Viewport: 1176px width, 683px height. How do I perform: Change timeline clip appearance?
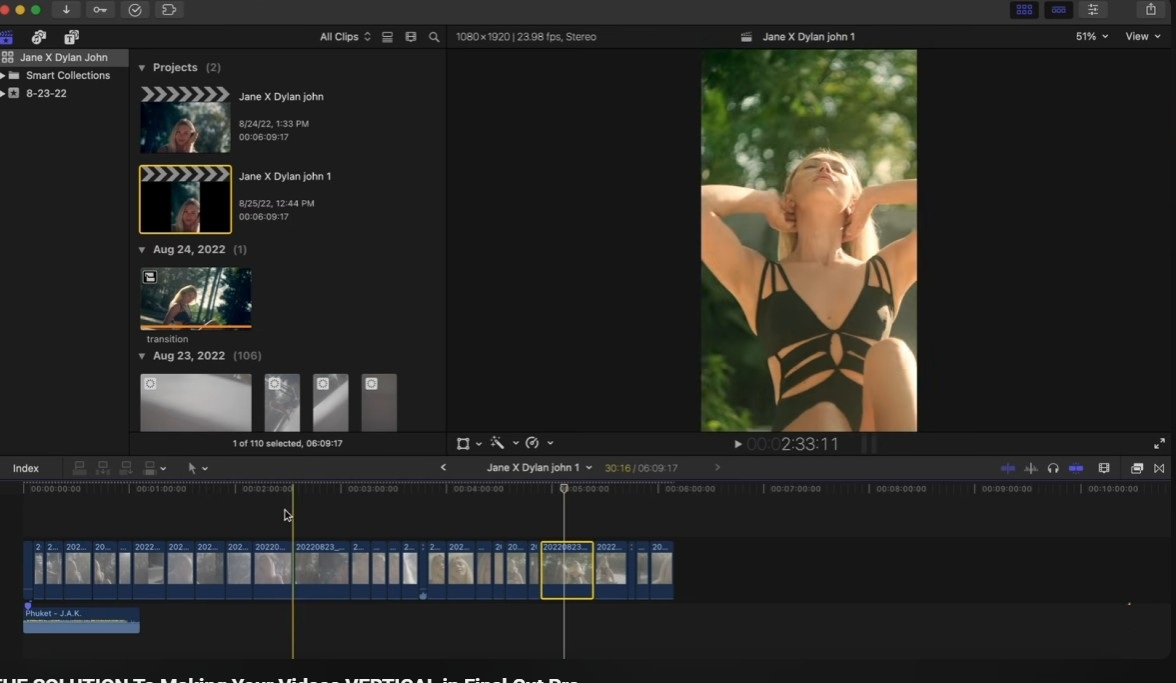[1104, 468]
